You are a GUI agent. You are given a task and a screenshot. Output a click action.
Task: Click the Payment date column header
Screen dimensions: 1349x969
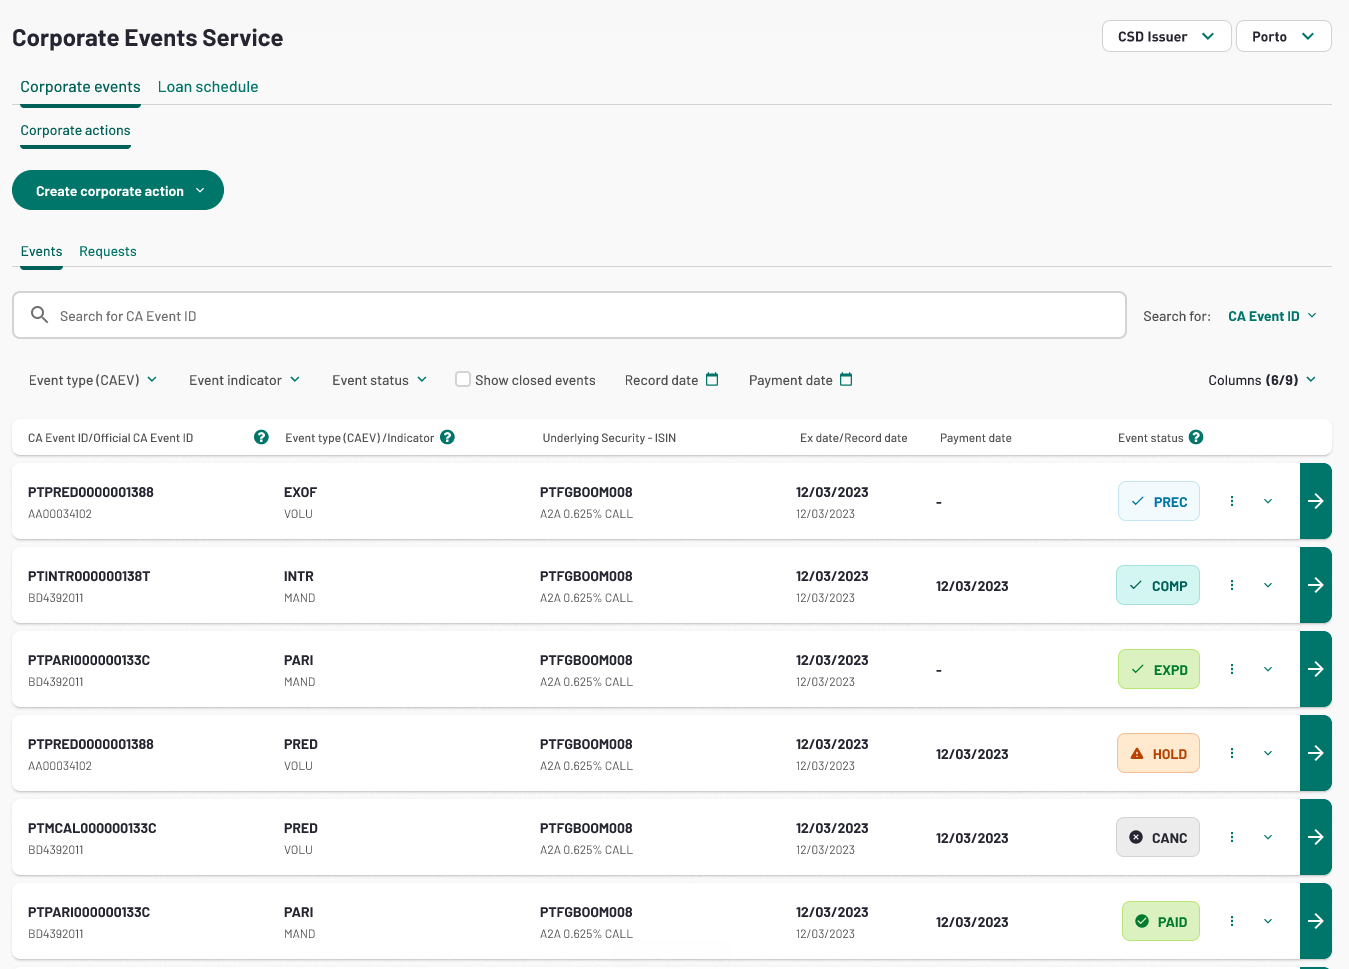(x=976, y=438)
